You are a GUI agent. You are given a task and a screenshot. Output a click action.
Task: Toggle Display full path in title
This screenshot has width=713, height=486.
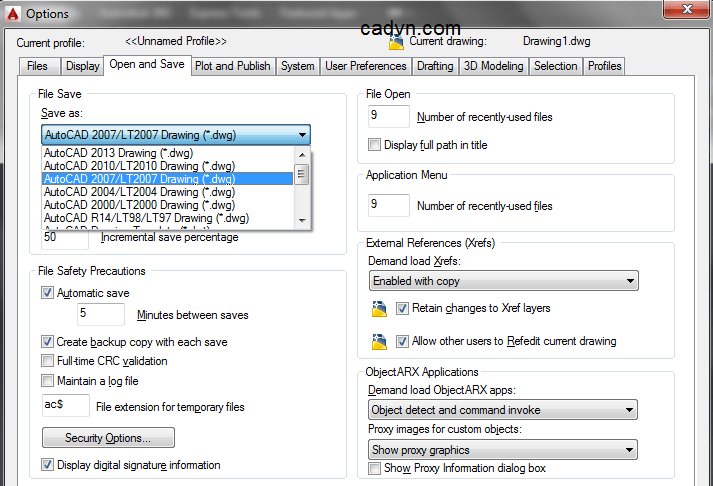pos(374,145)
